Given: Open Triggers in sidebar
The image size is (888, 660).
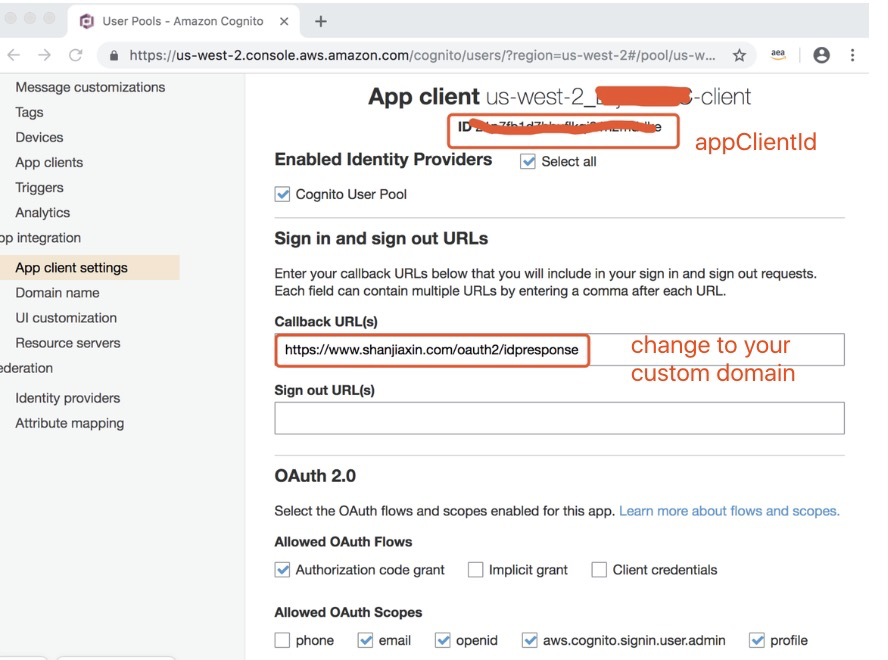Looking at the screenshot, I should (x=39, y=188).
